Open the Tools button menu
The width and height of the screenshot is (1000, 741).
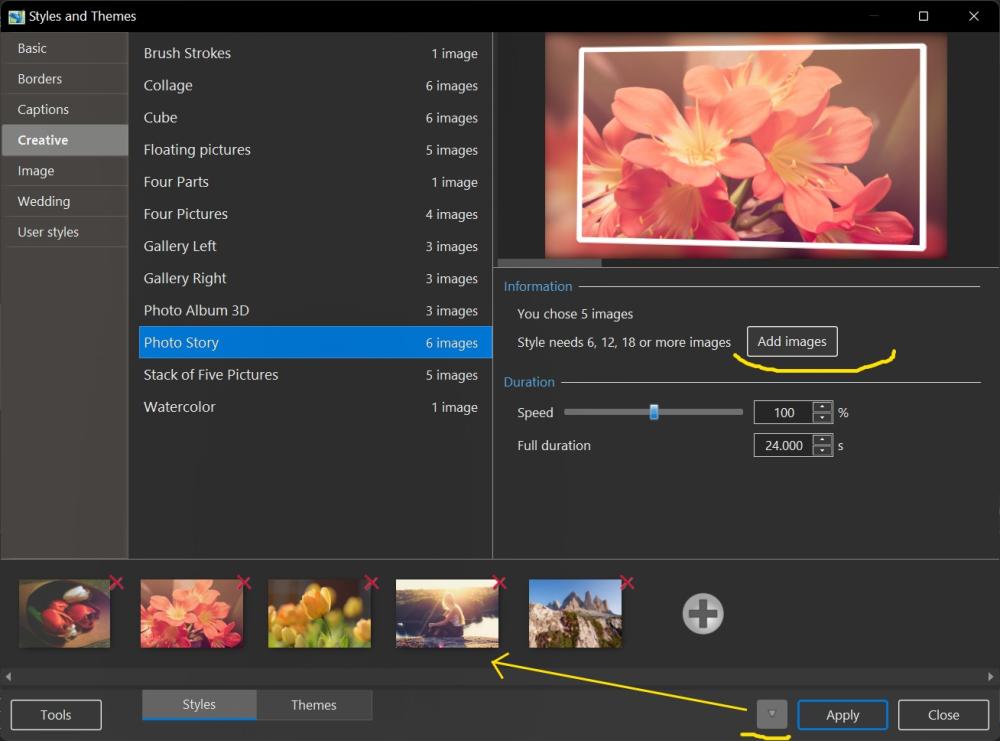[56, 715]
